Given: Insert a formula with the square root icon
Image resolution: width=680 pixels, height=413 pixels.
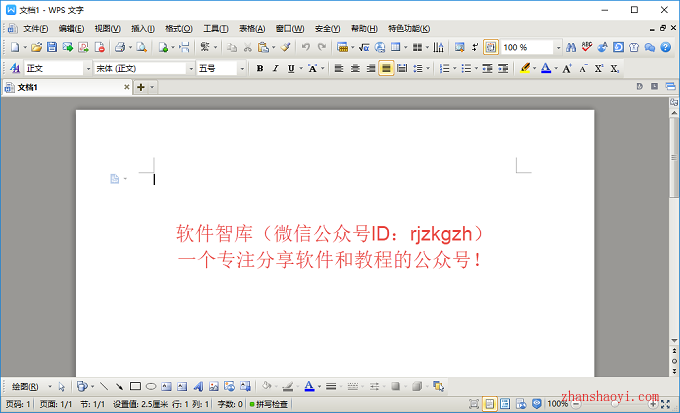Looking at the screenshot, I should coord(364,47).
